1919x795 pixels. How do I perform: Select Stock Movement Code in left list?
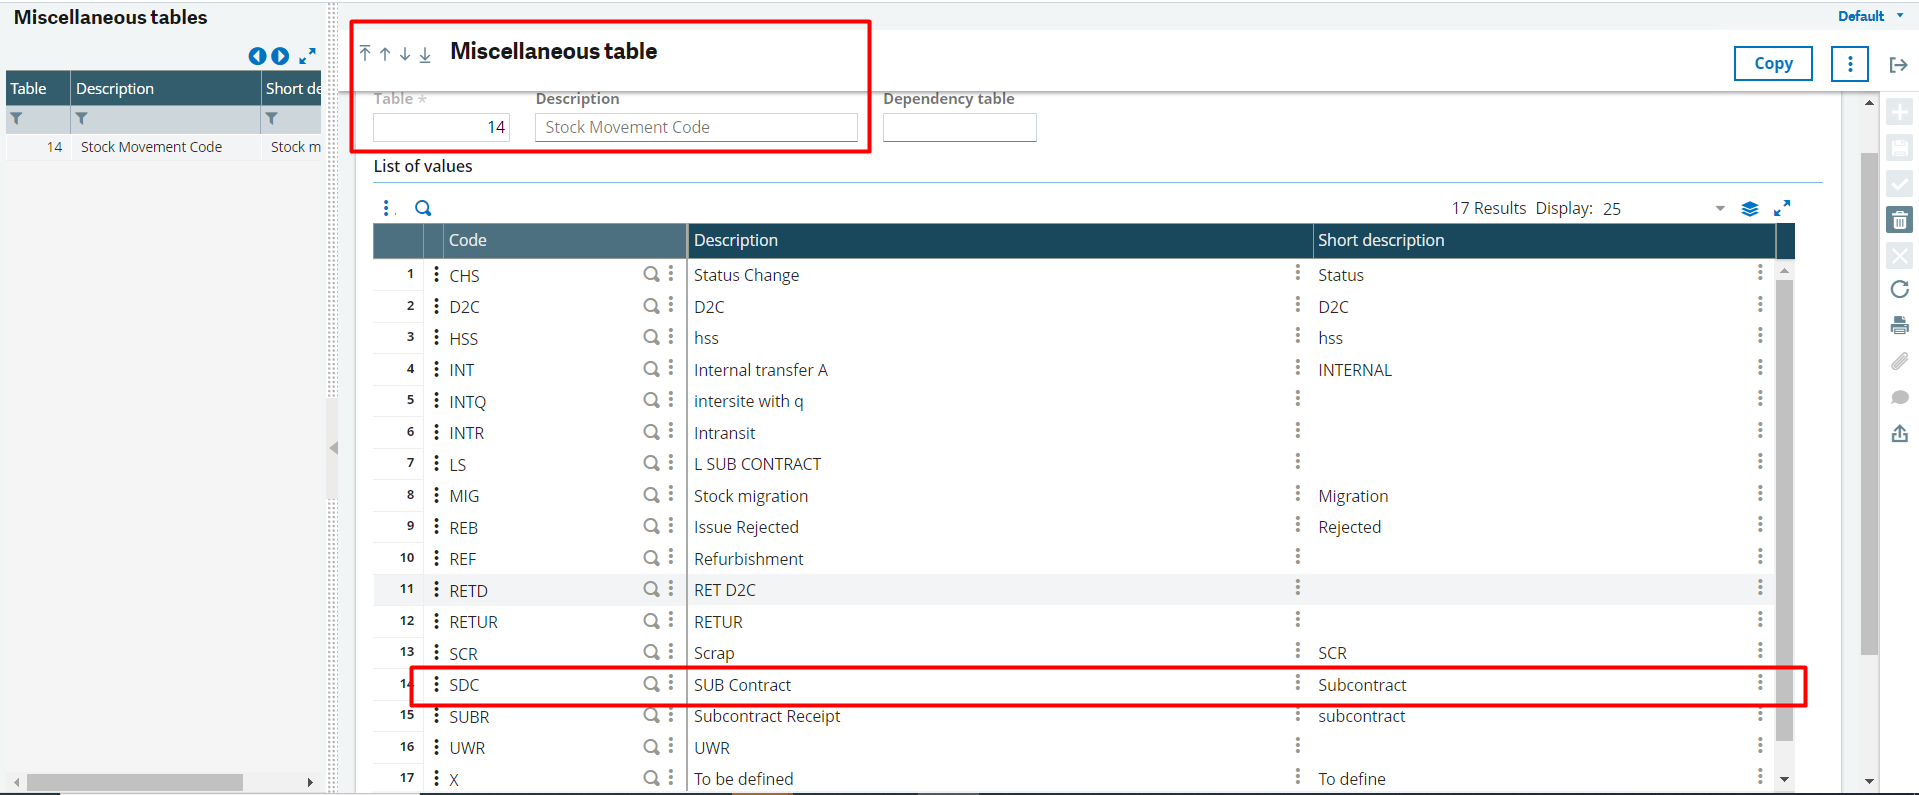(151, 147)
